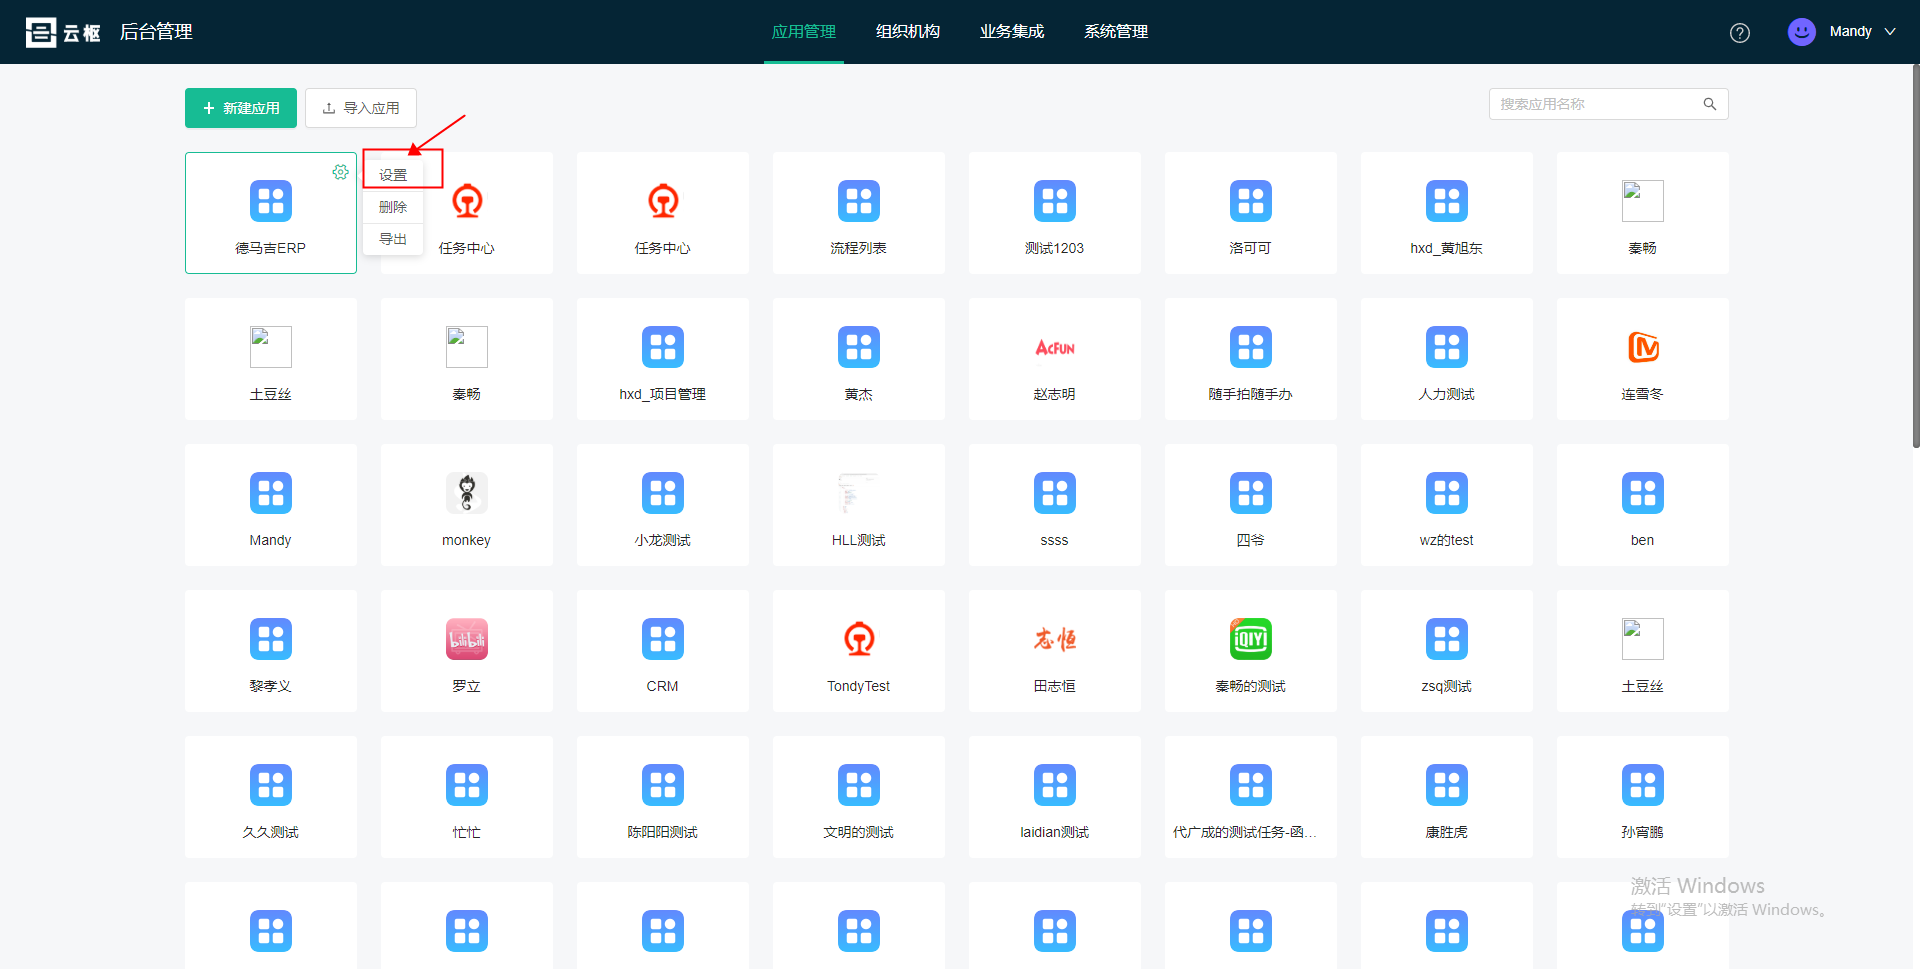Click the 导入应用 button
Screen dimensions: 1920x969
(x=361, y=108)
